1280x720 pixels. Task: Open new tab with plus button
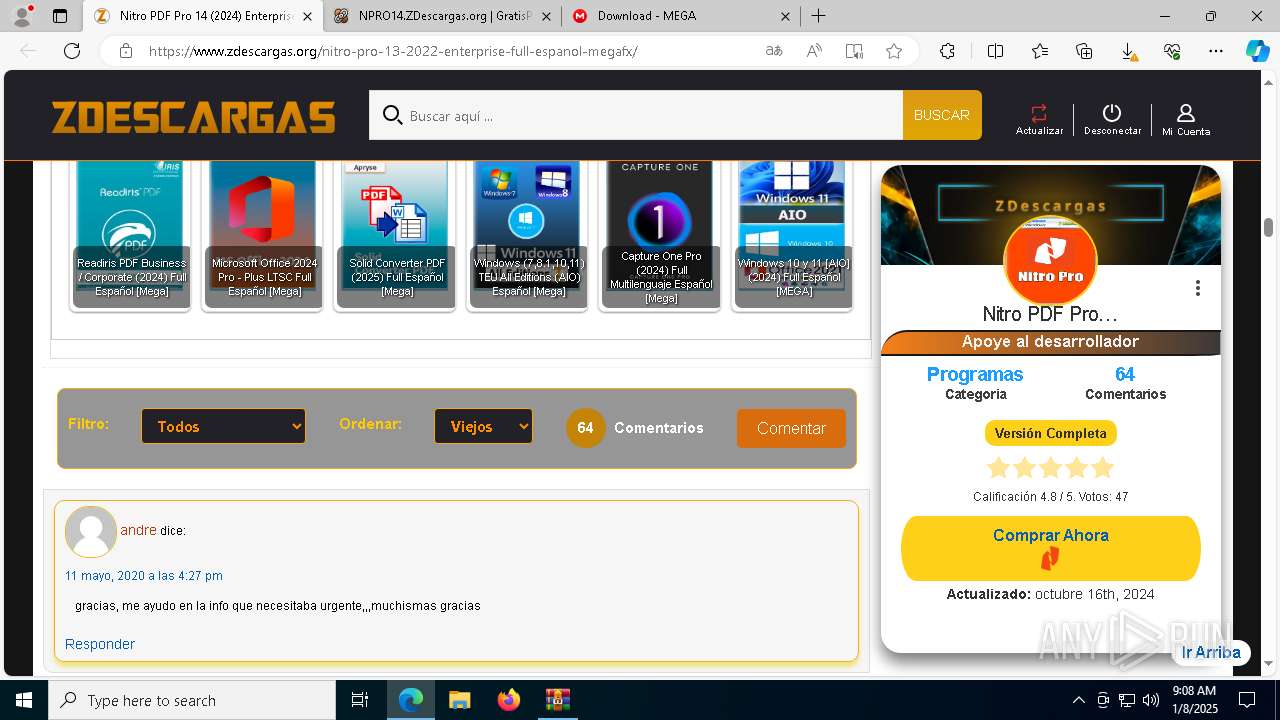(818, 16)
